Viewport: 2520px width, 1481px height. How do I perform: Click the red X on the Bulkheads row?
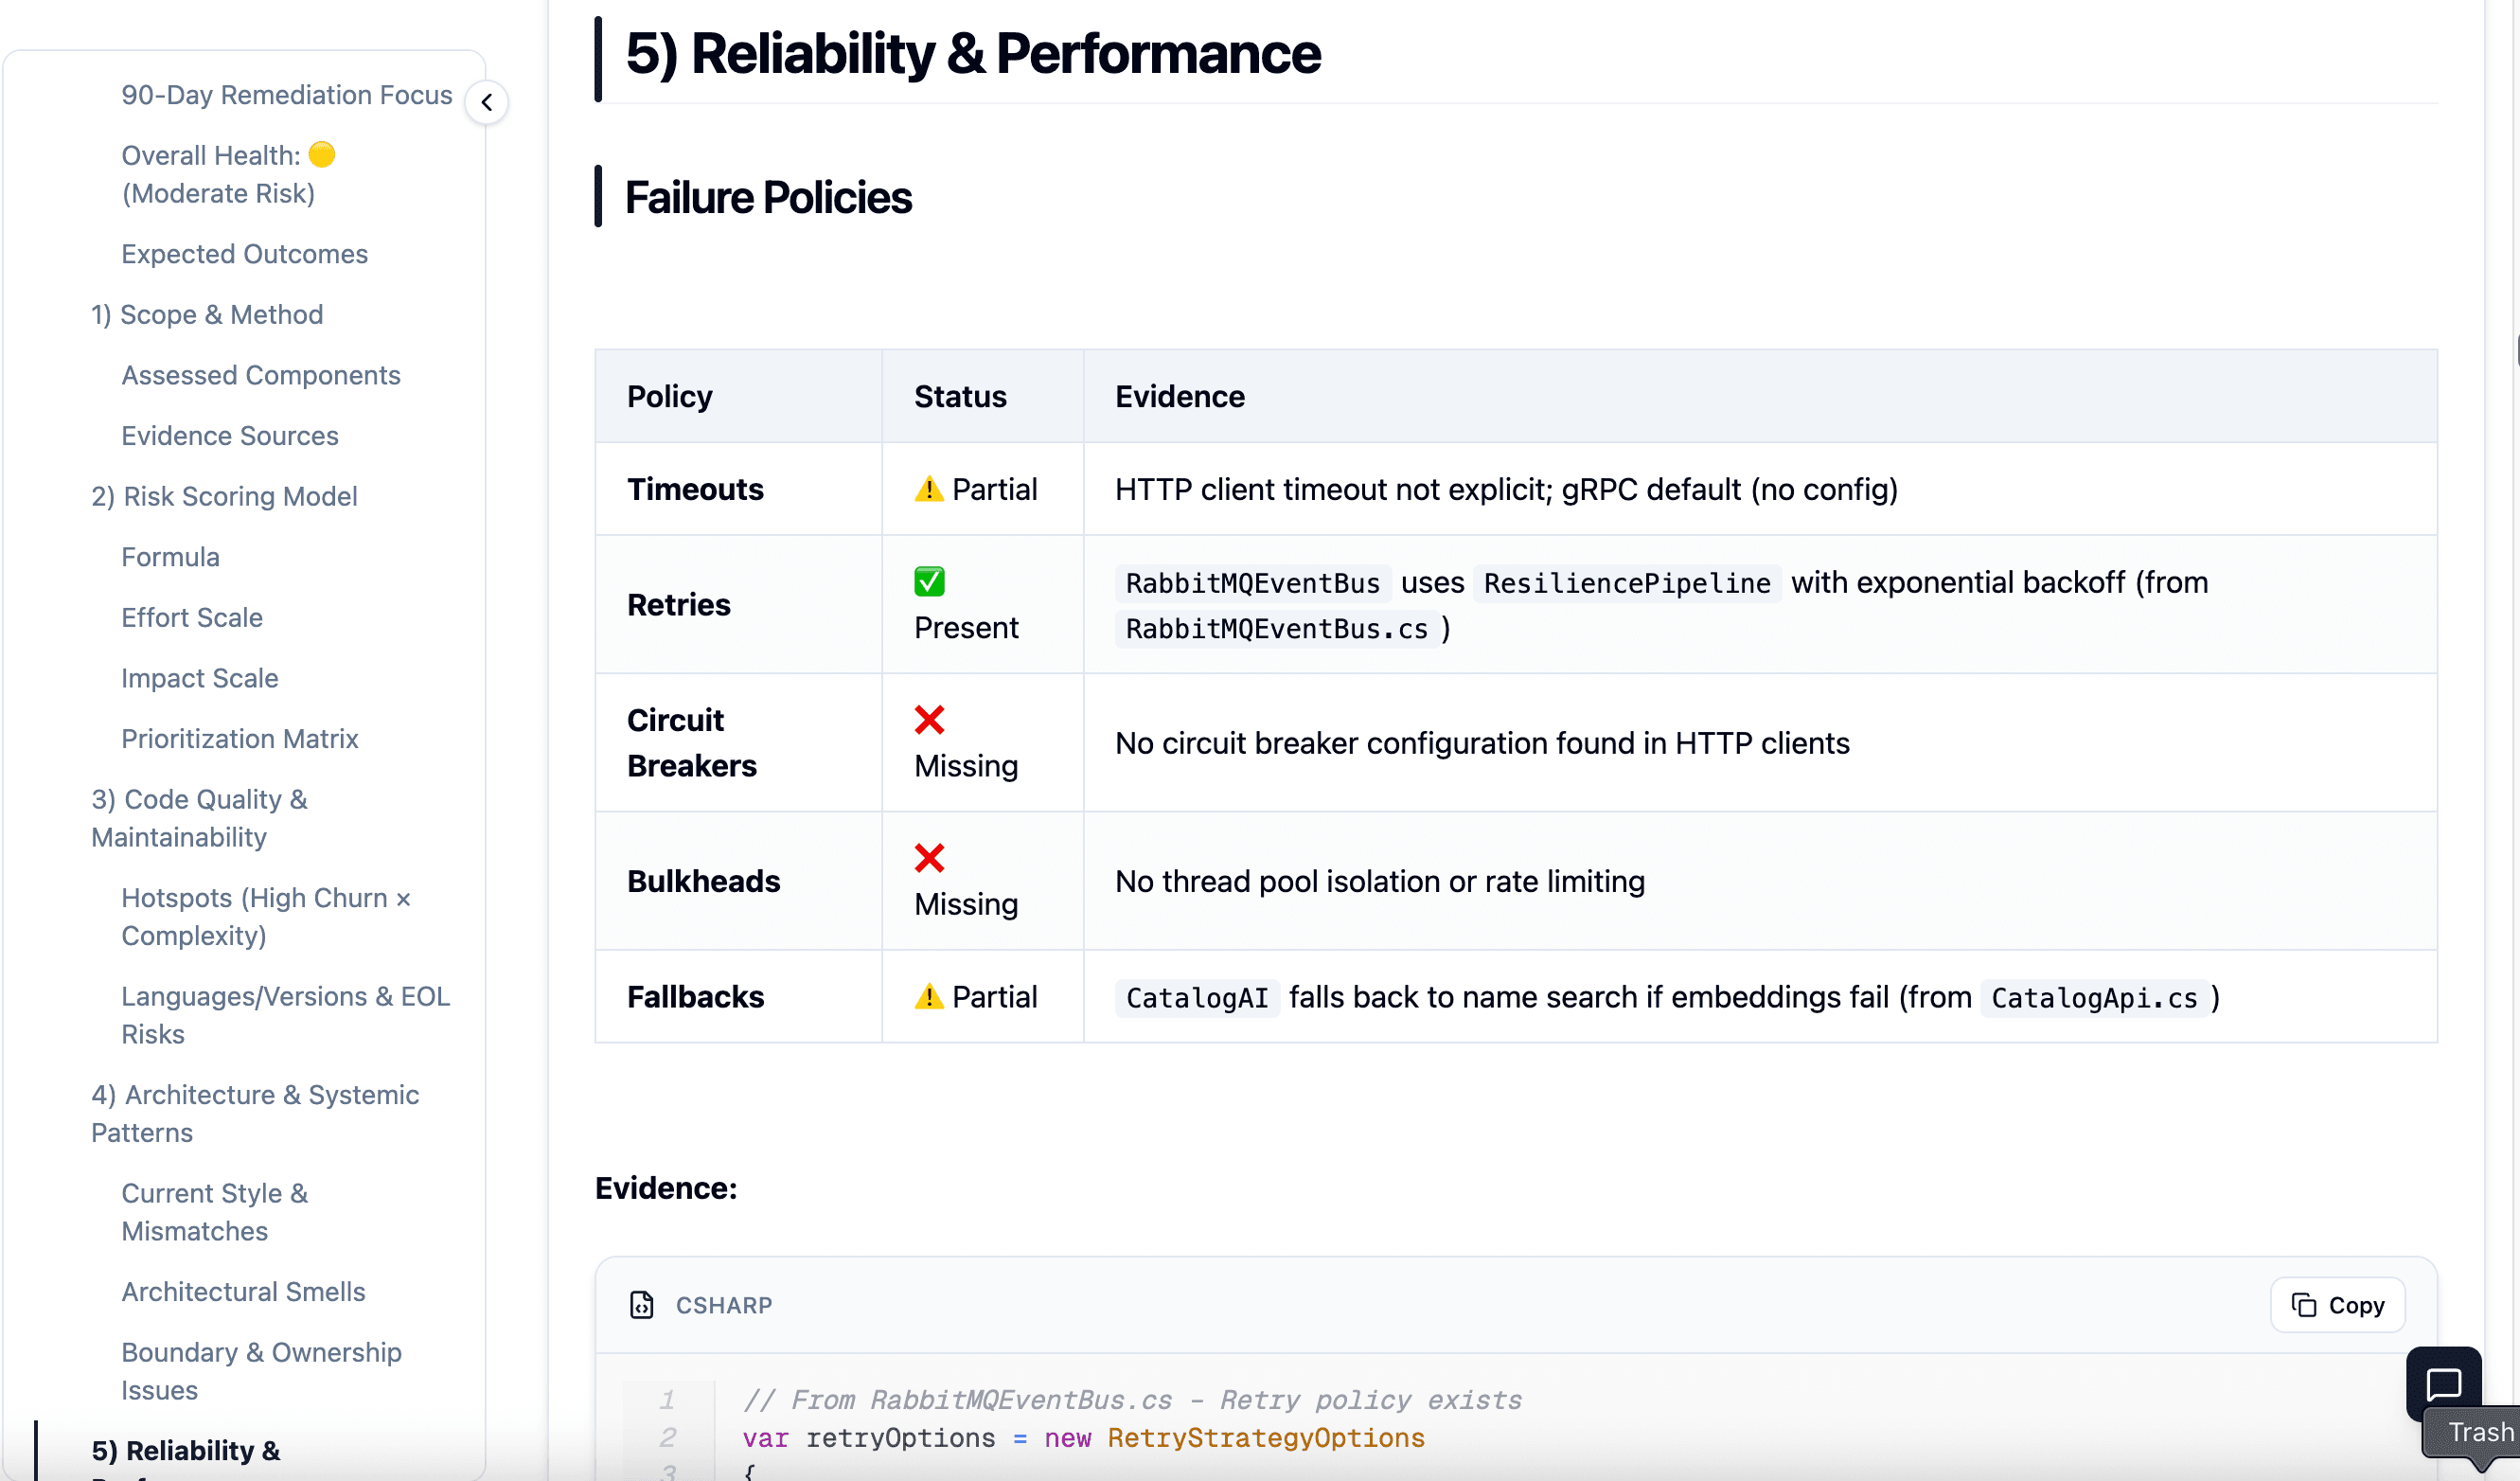pos(928,857)
